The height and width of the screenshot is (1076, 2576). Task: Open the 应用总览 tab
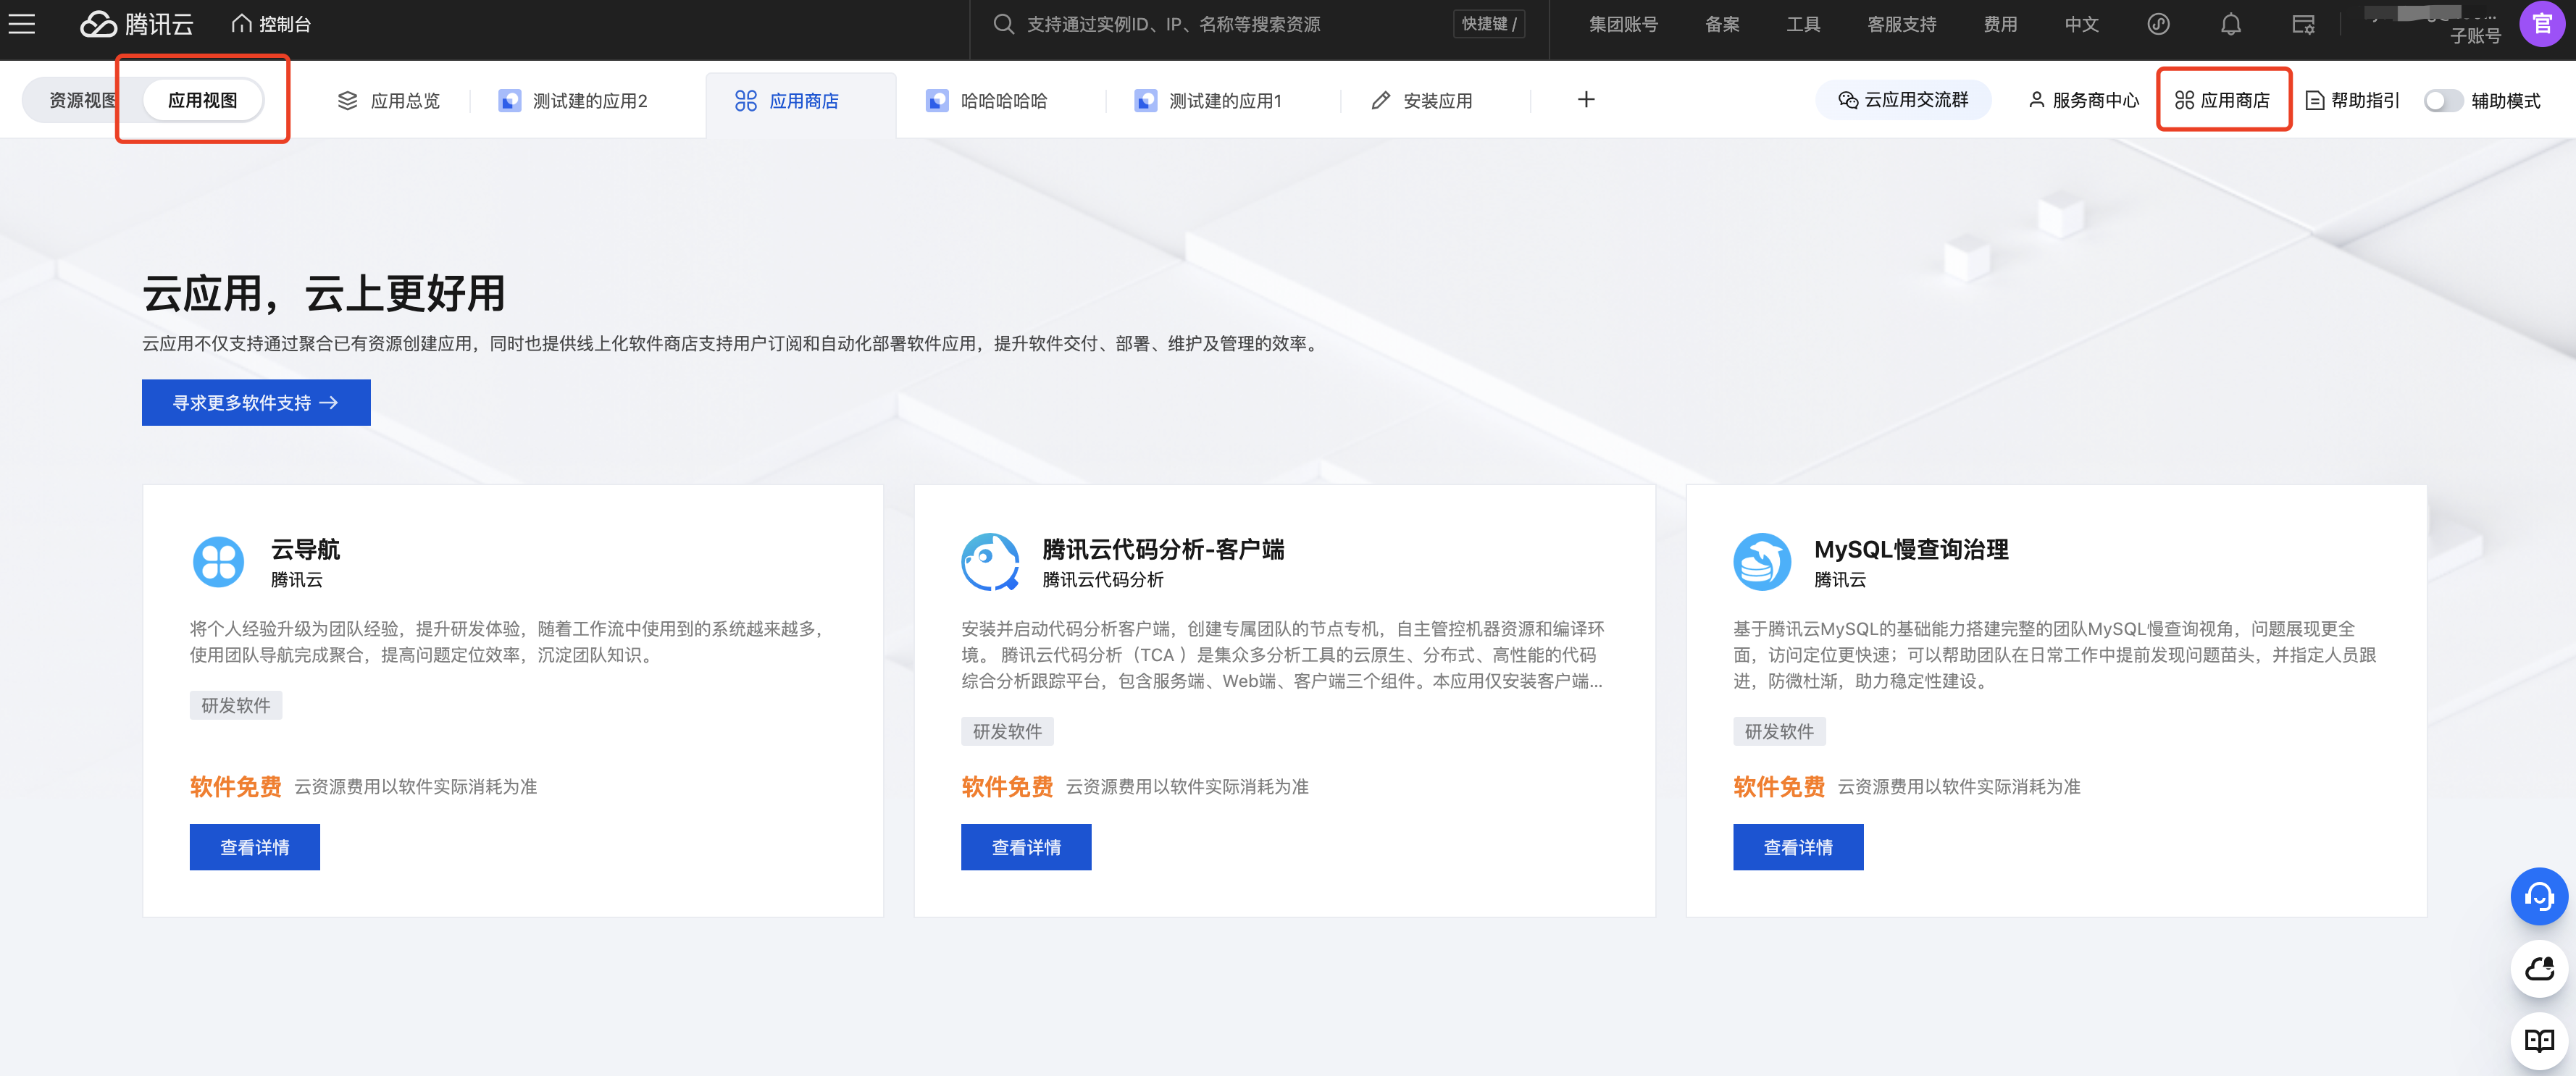tap(389, 101)
